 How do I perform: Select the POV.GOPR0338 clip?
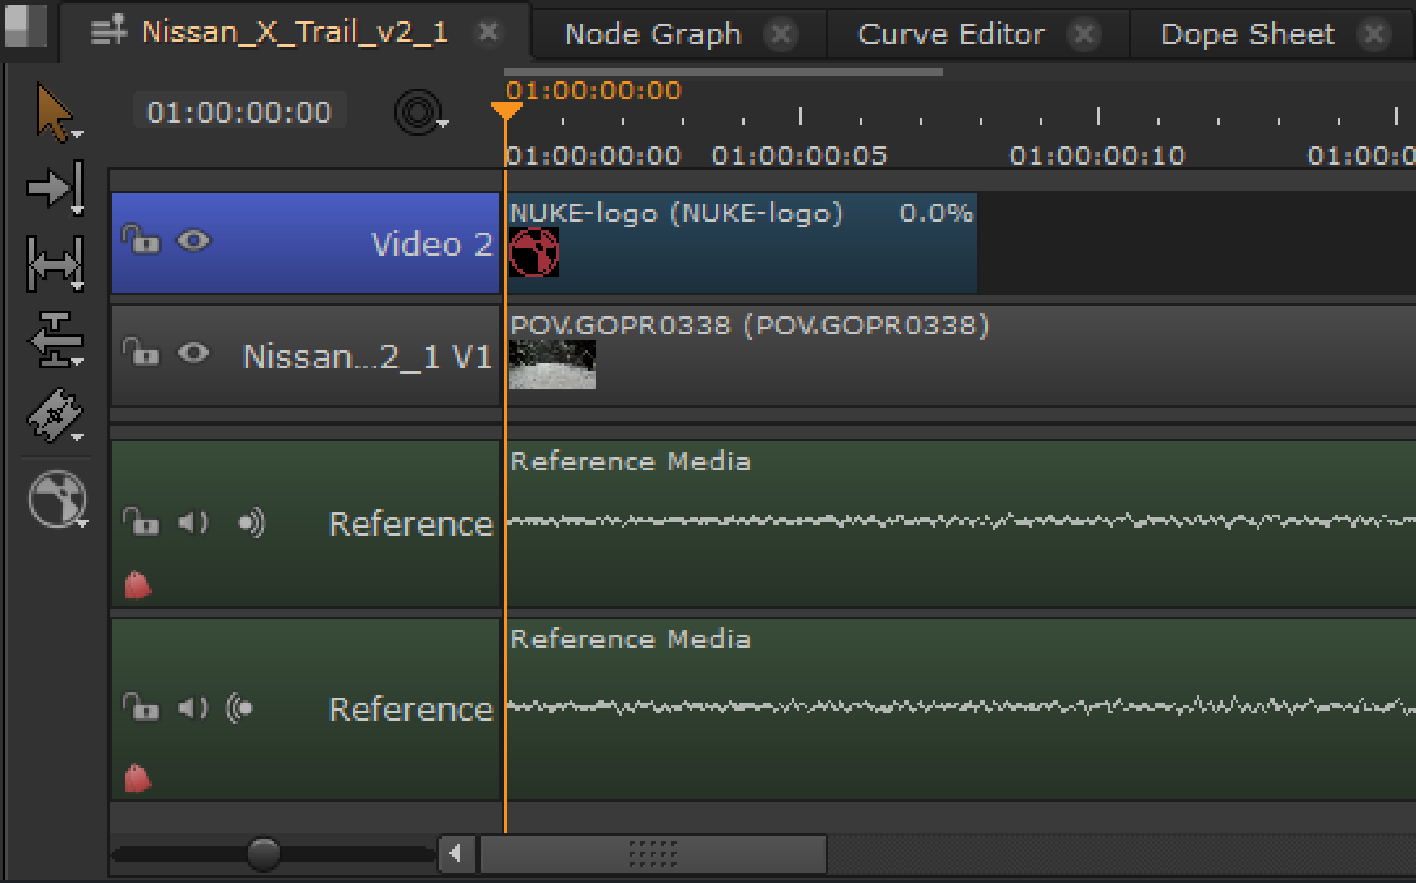coord(960,355)
